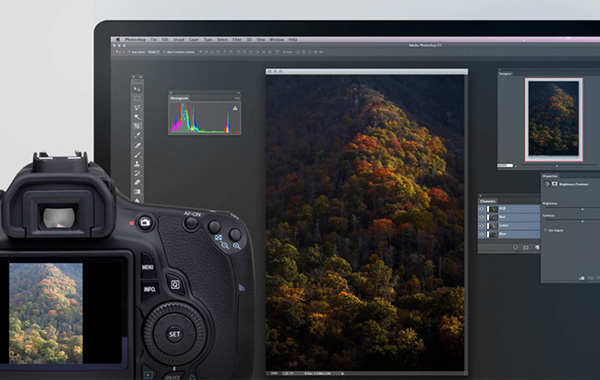Click the layer mask icon in Properties
The width and height of the screenshot is (600, 380).
tap(554, 184)
